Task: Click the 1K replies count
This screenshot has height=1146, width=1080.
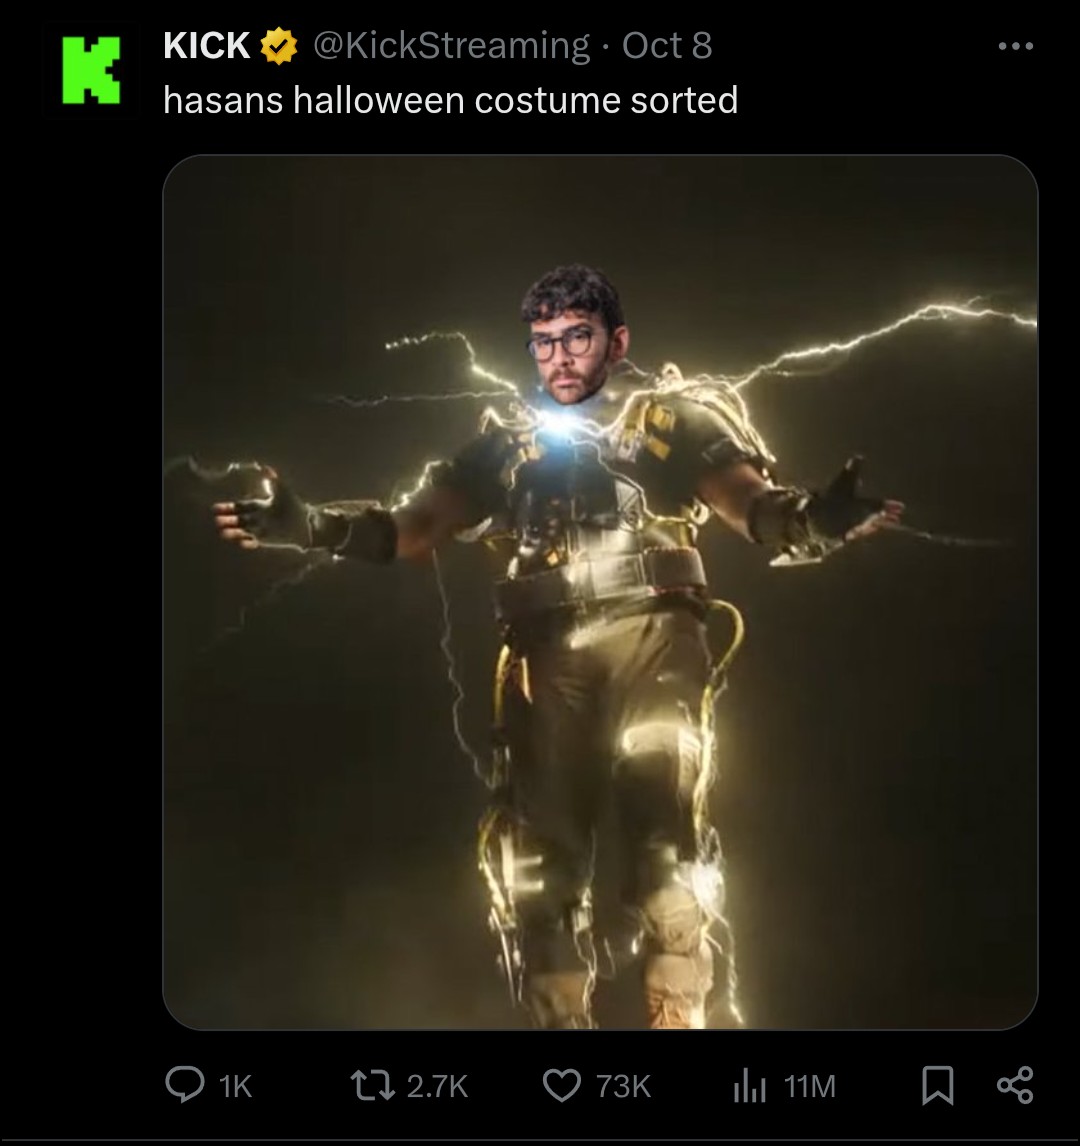Action: click(235, 1087)
